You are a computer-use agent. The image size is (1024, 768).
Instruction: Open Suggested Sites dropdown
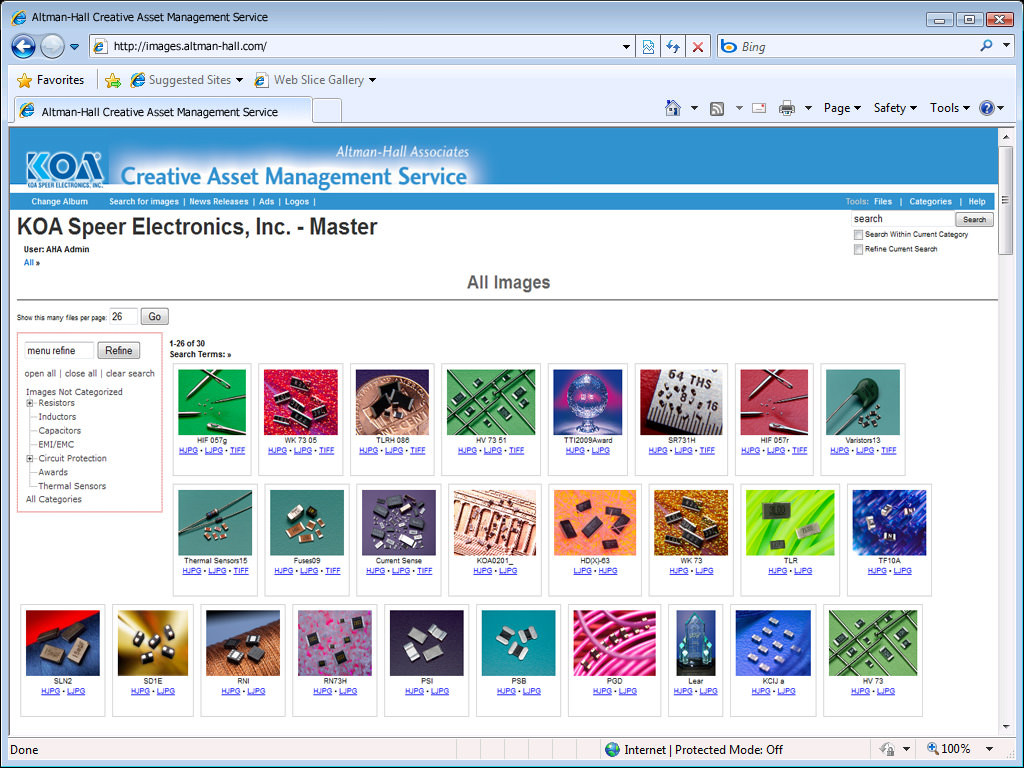click(187, 80)
